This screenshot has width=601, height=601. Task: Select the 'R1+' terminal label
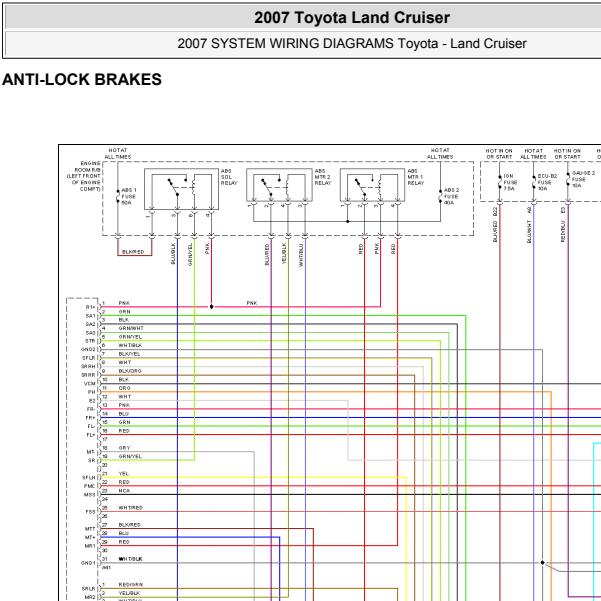pyautogui.click(x=90, y=307)
